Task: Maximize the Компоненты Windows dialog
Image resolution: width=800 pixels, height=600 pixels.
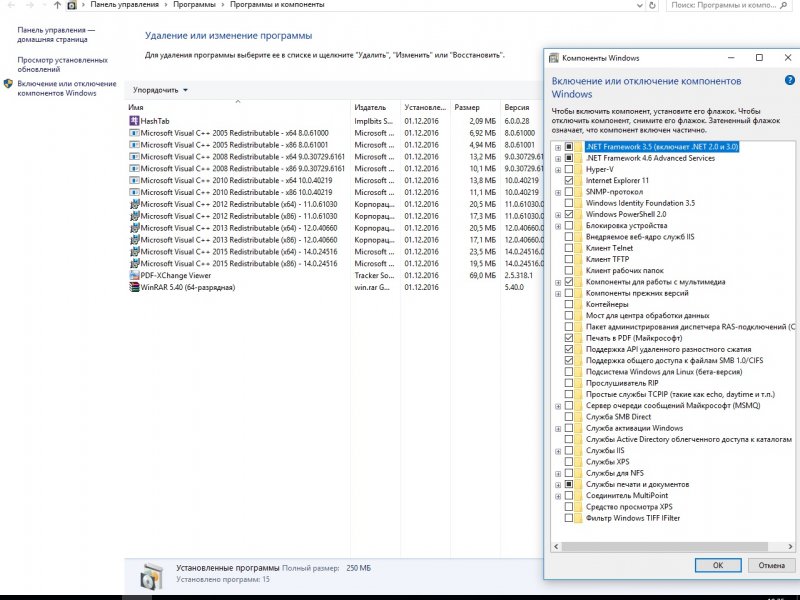Action: 759,58
